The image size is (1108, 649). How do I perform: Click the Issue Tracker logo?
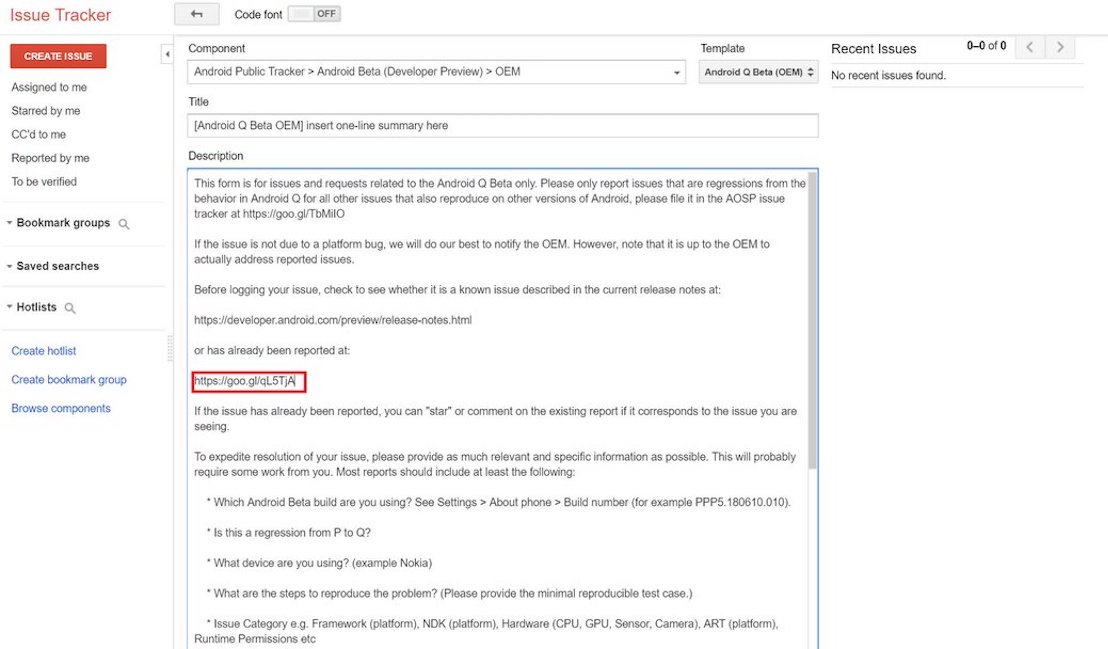click(x=60, y=15)
